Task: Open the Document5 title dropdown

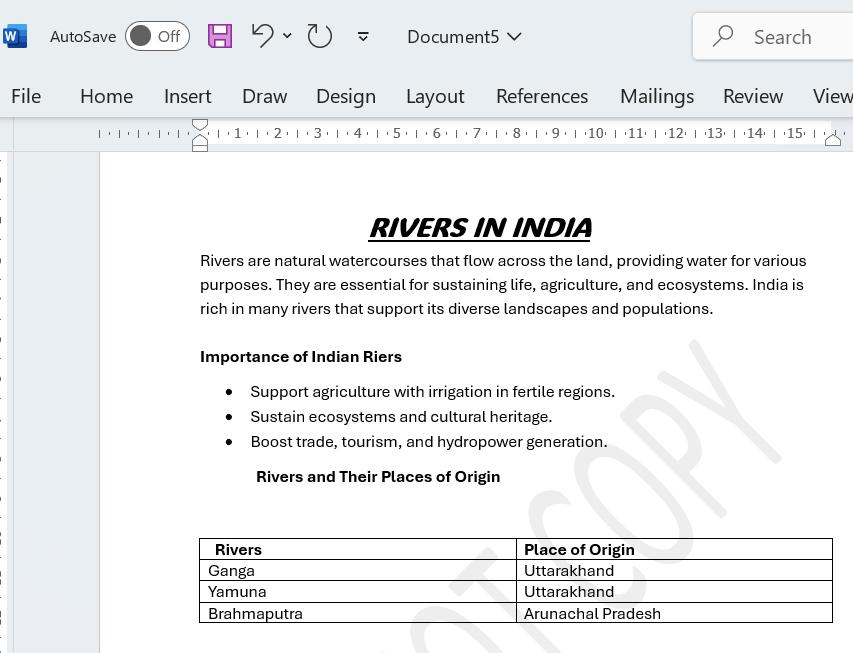Action: [464, 36]
